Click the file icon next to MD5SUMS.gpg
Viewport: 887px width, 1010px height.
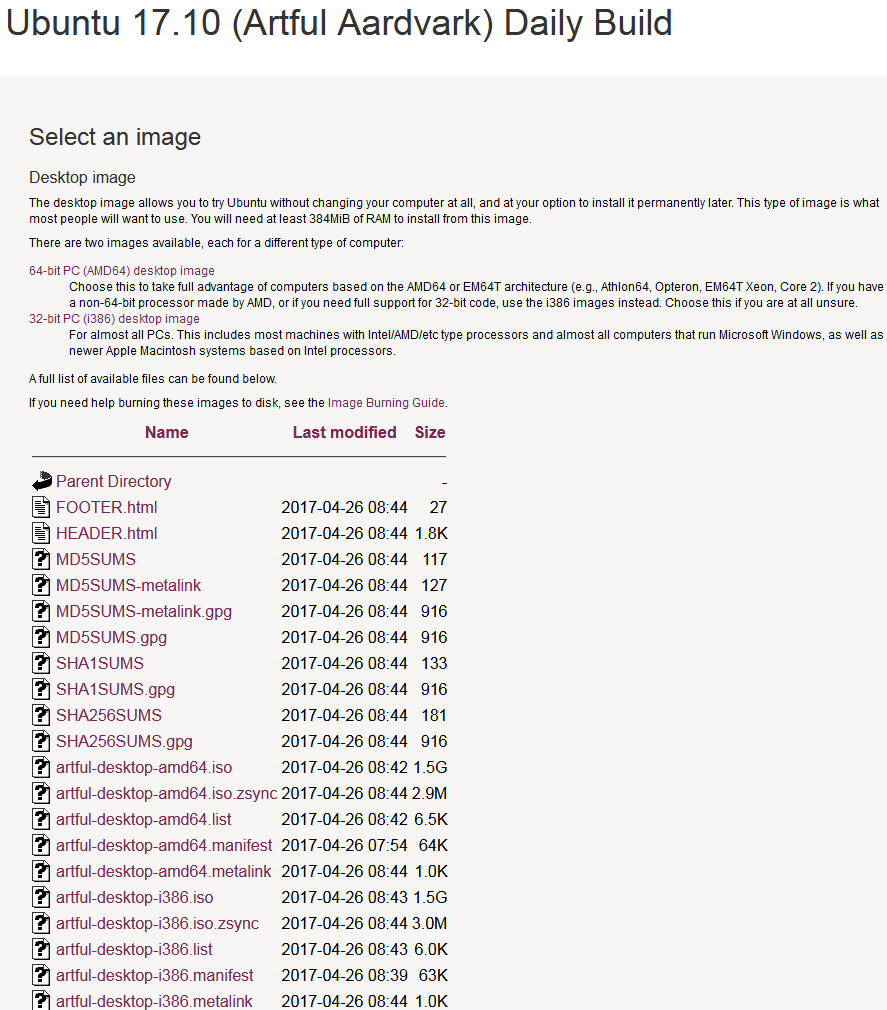(x=41, y=637)
